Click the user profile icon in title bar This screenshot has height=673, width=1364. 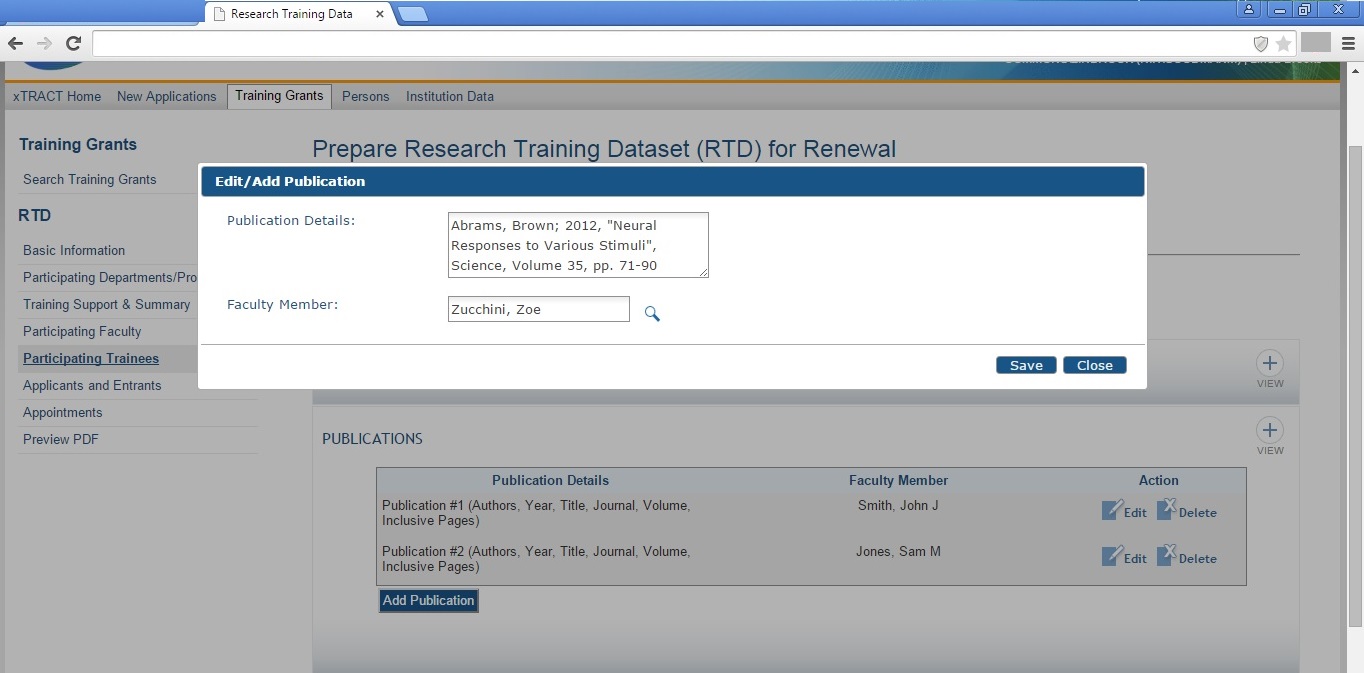[x=1249, y=9]
